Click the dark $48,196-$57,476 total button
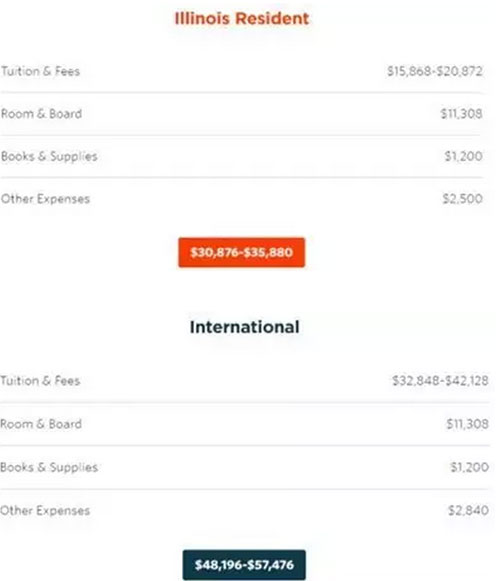500x581 pixels. point(244,565)
